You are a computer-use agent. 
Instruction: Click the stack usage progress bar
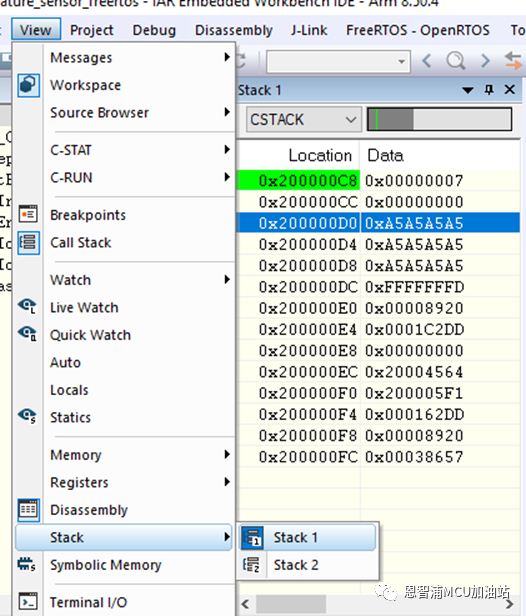439,119
